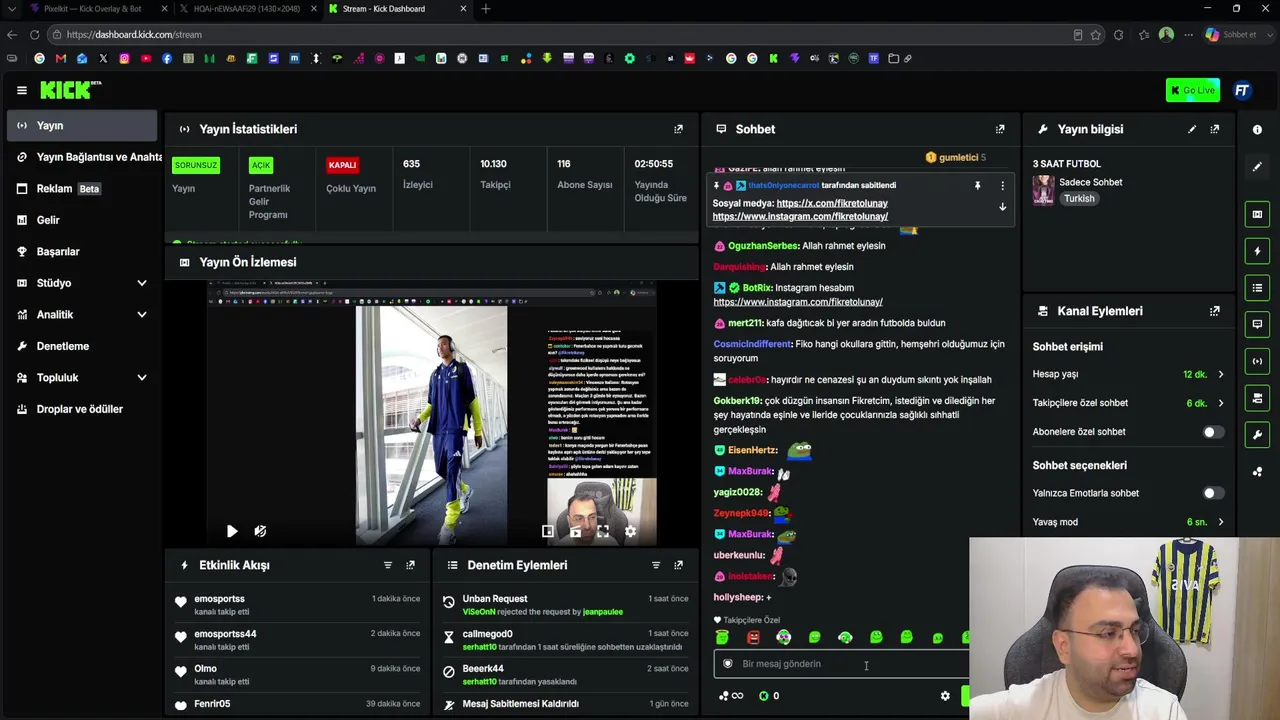Toggle the channel actions widget icon
Image resolution: width=1280 pixels, height=720 pixels.
tap(1257, 398)
